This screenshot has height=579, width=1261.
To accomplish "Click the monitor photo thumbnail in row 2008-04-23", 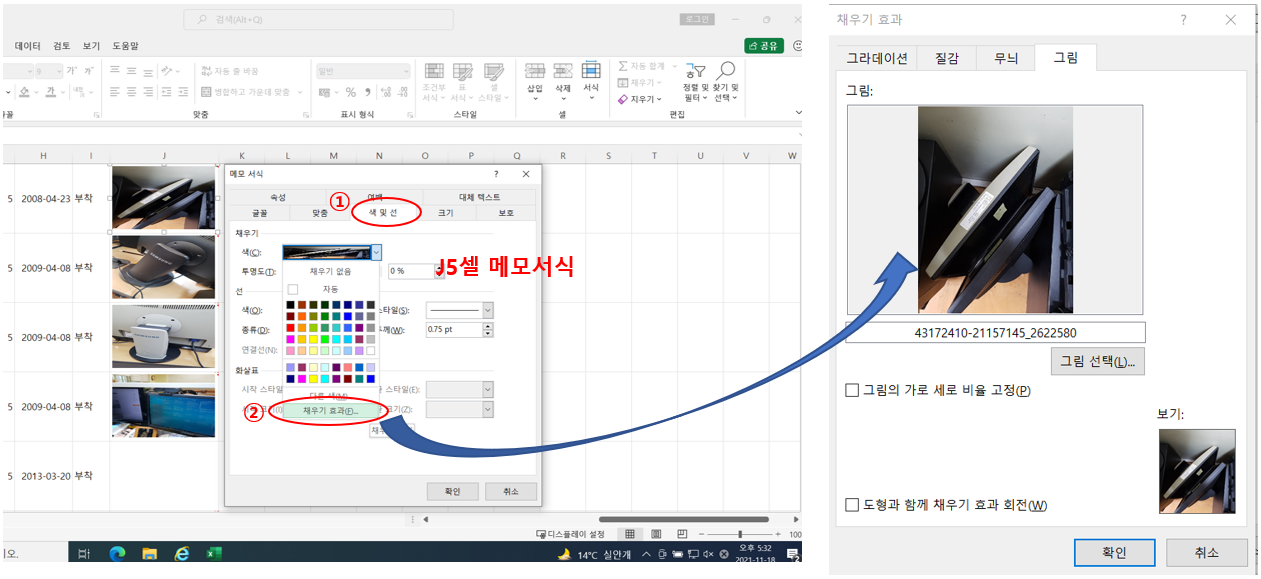I will [x=163, y=198].
